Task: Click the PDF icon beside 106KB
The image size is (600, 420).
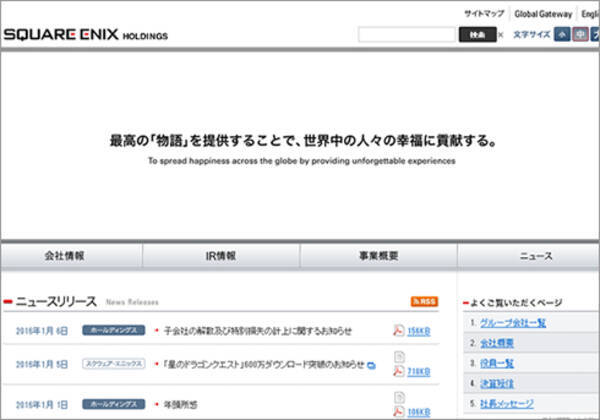Action: [398, 412]
